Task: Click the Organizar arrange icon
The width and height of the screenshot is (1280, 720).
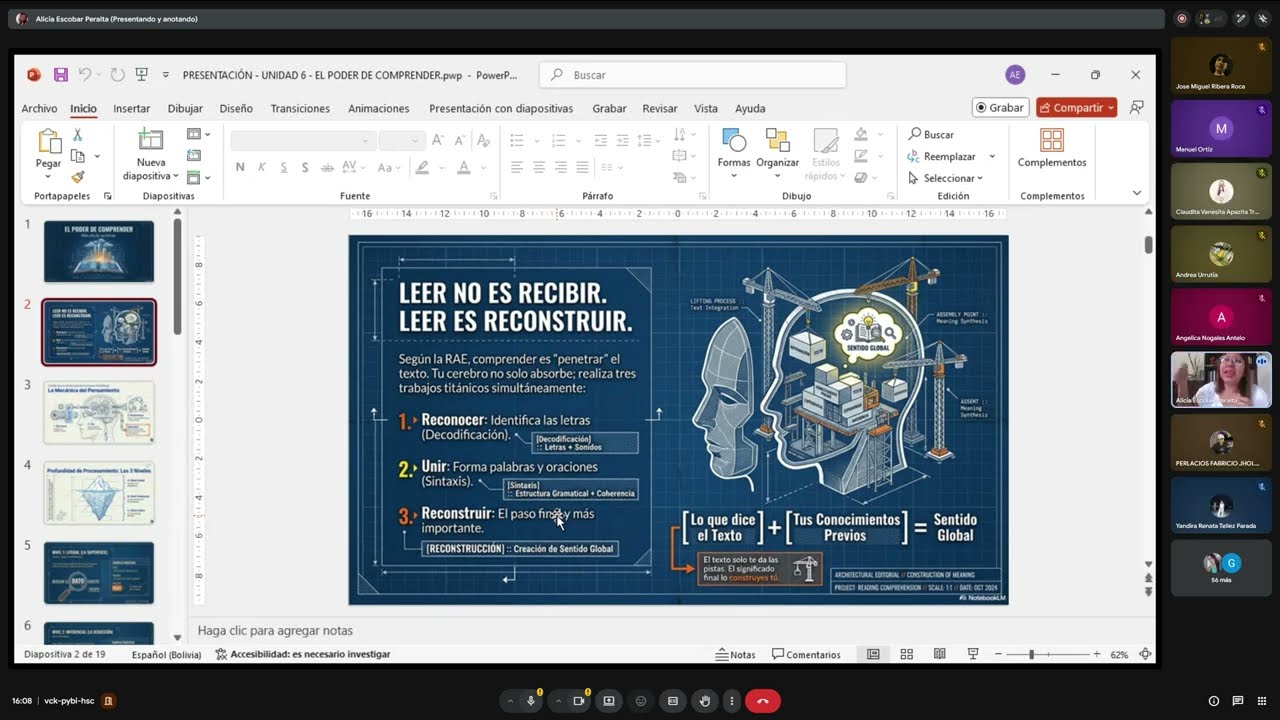Action: (777, 140)
